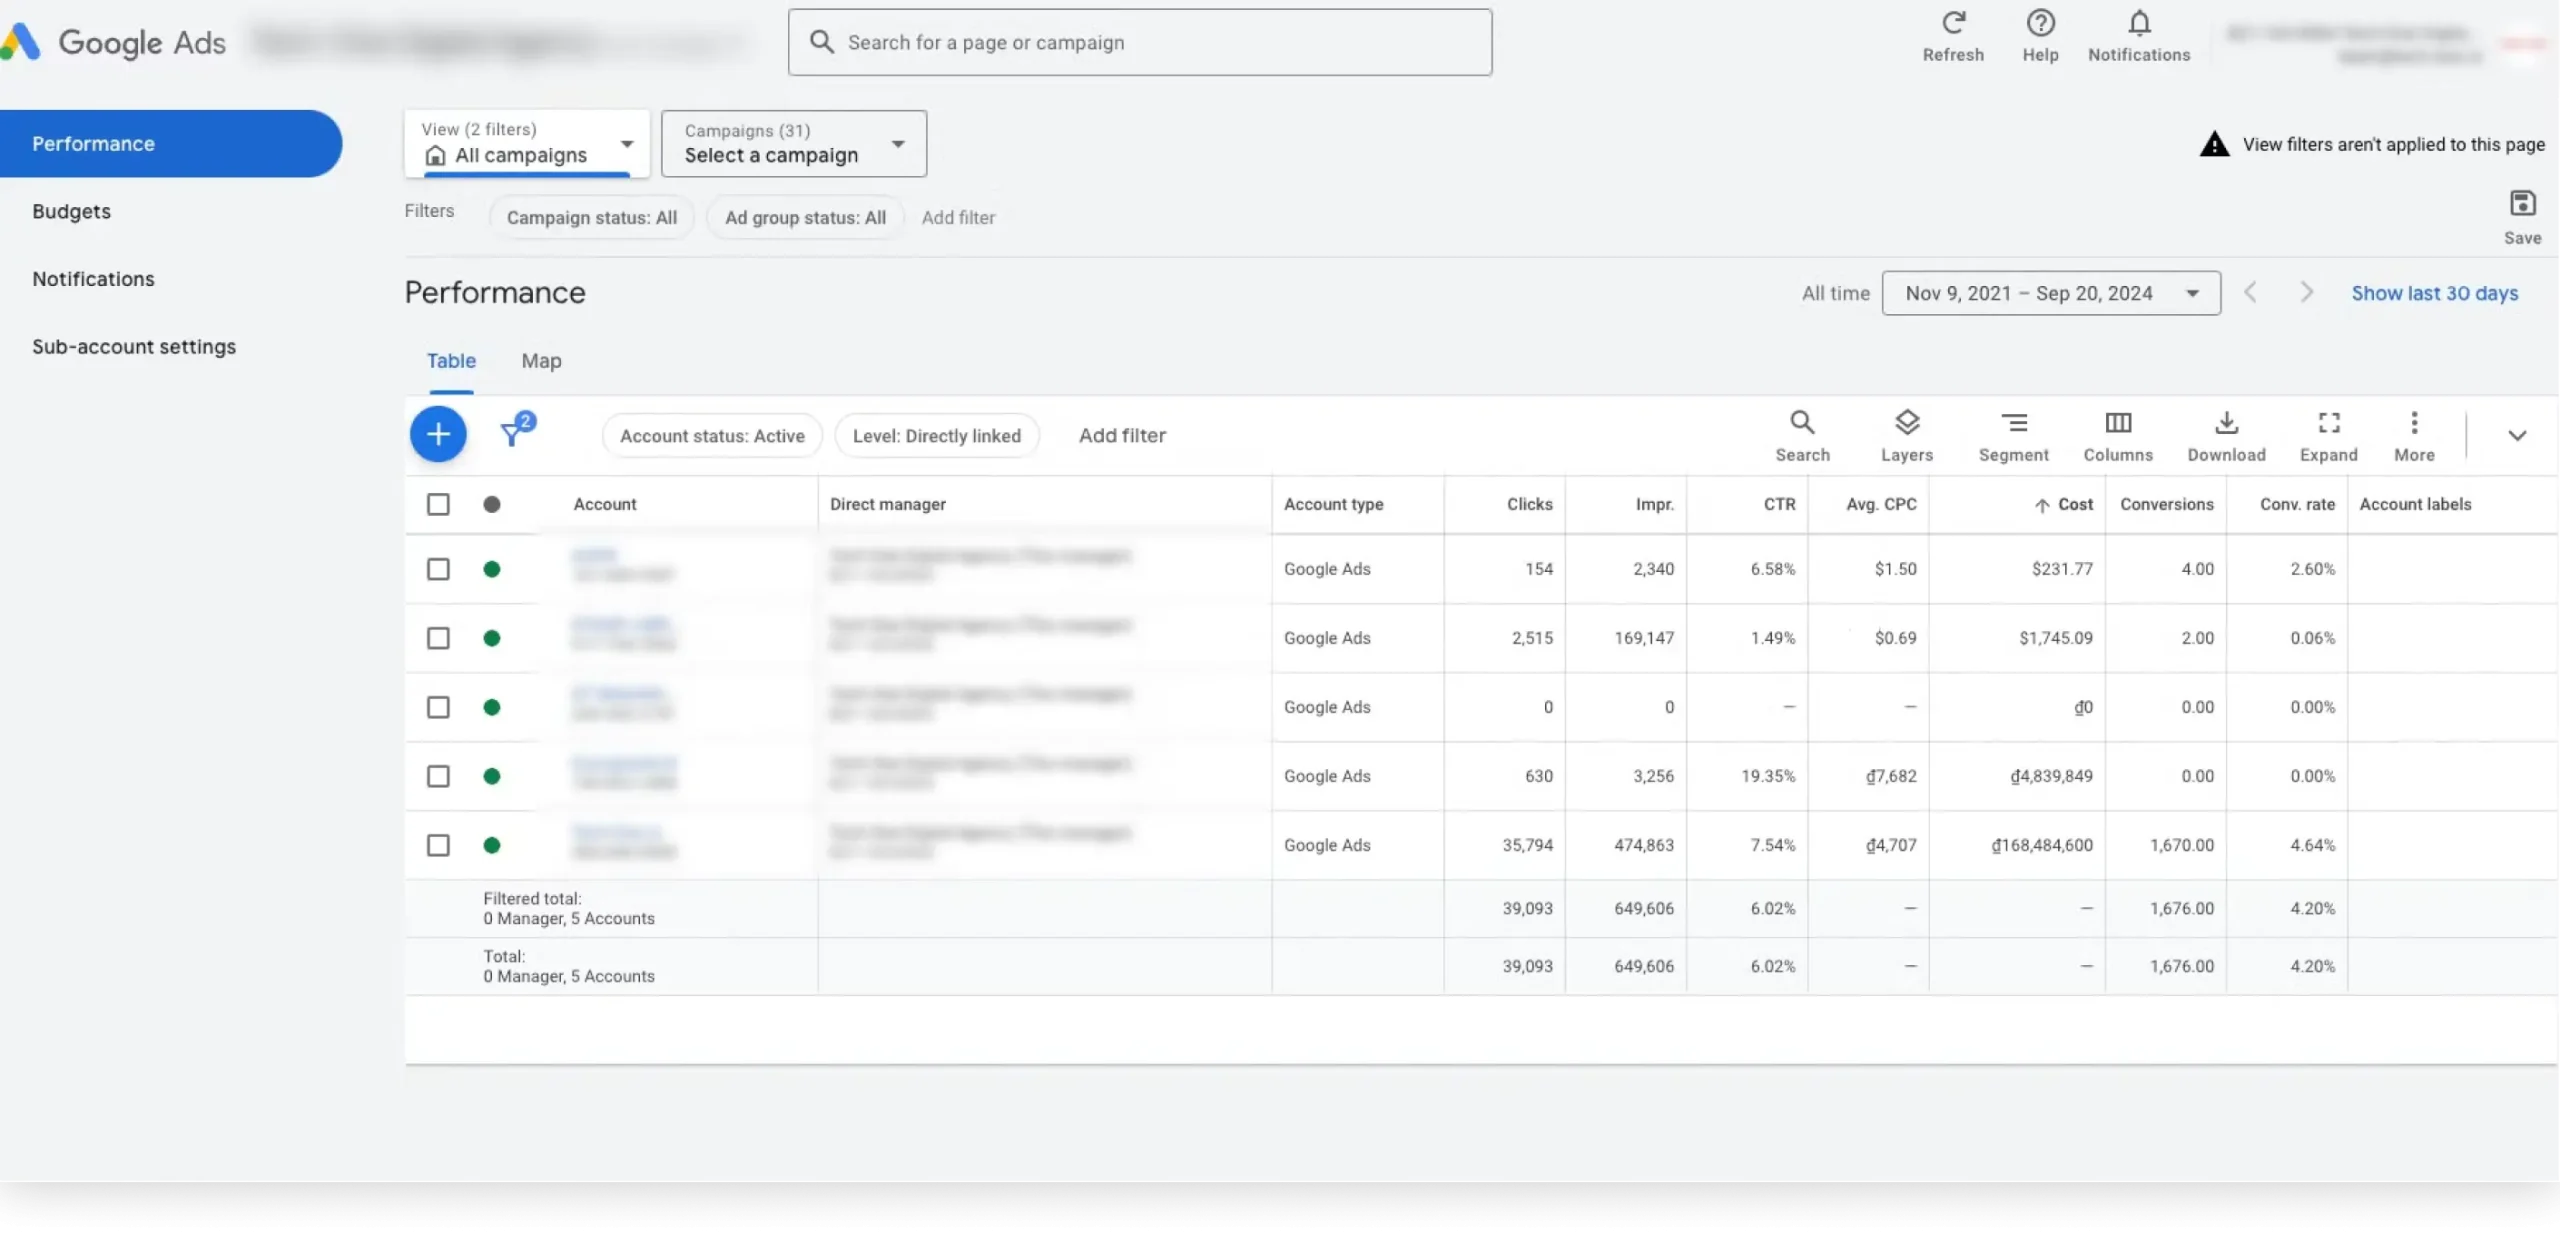Check the first account row checkbox
This screenshot has width=2560, height=1242.
click(438, 569)
